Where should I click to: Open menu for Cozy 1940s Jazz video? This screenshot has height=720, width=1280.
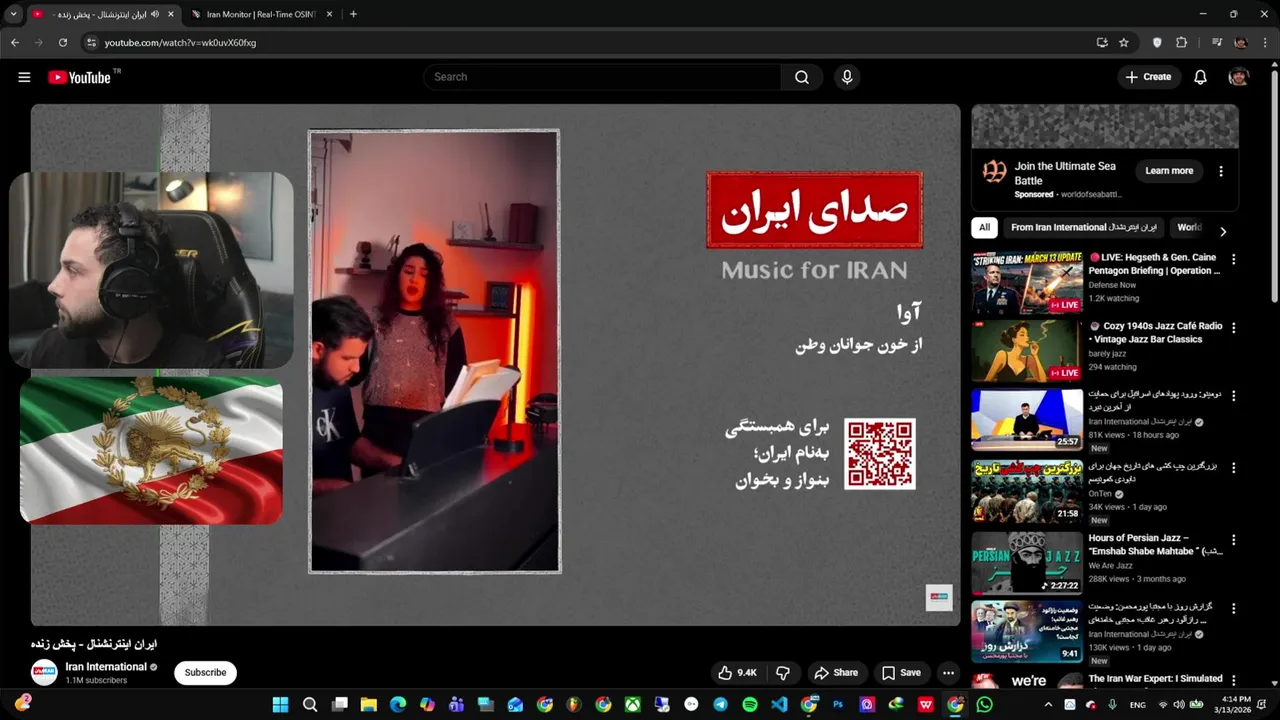point(1233,327)
